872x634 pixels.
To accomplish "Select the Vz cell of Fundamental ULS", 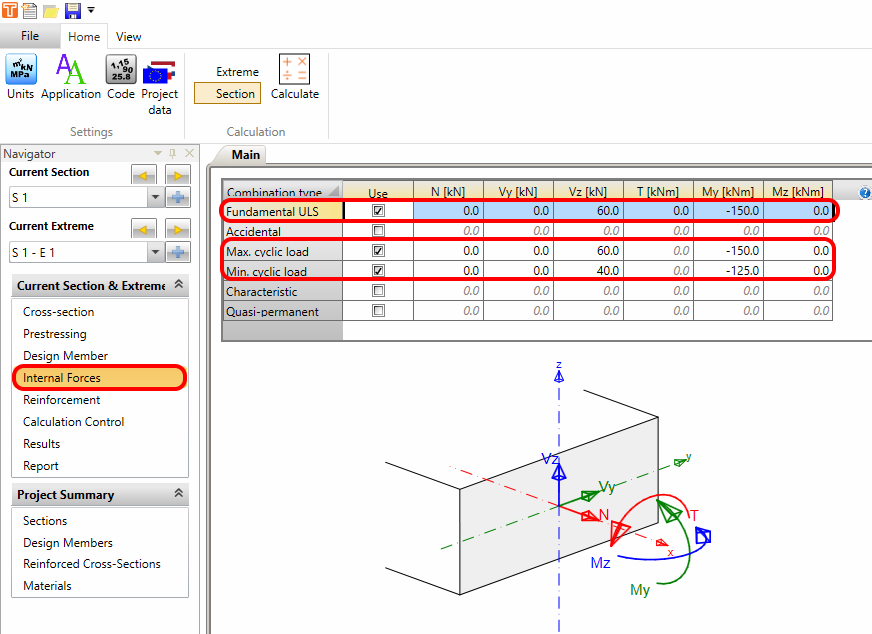I will click(x=588, y=211).
